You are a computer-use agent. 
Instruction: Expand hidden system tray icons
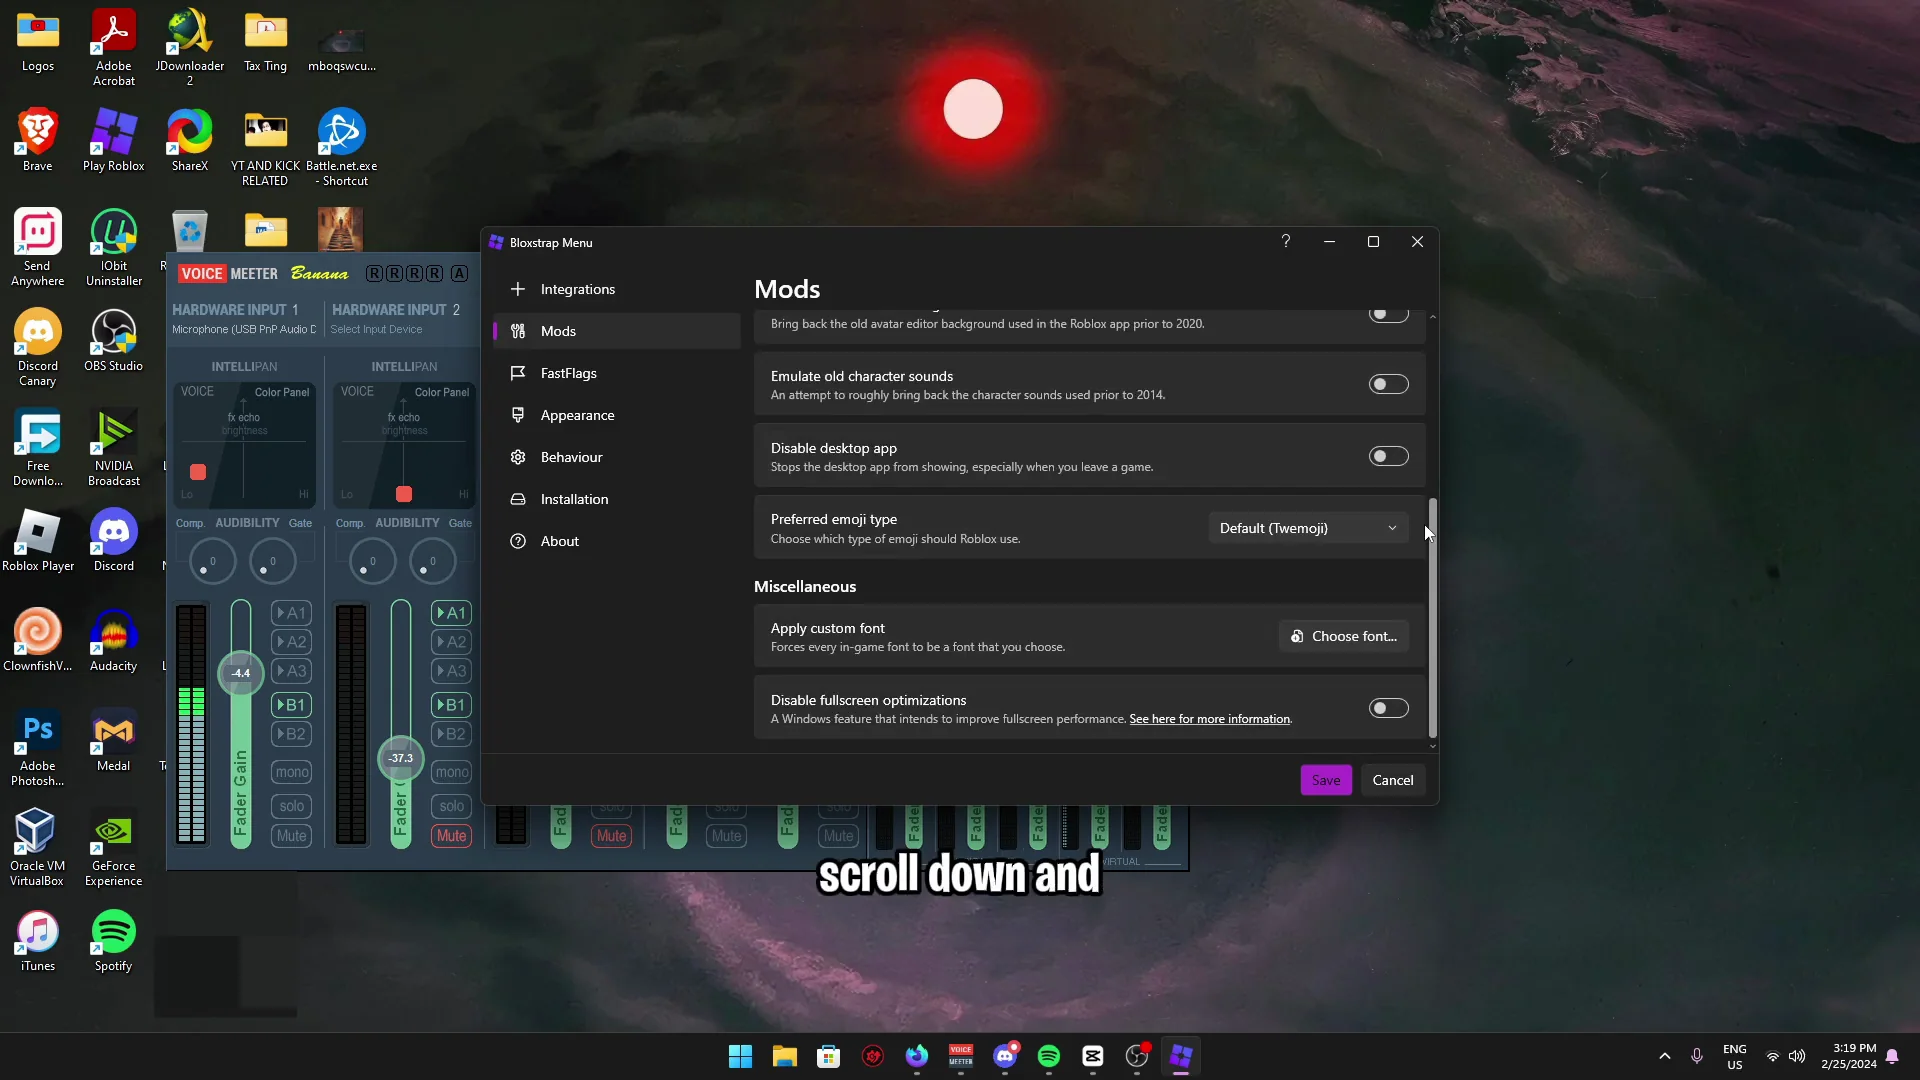1664,1056
